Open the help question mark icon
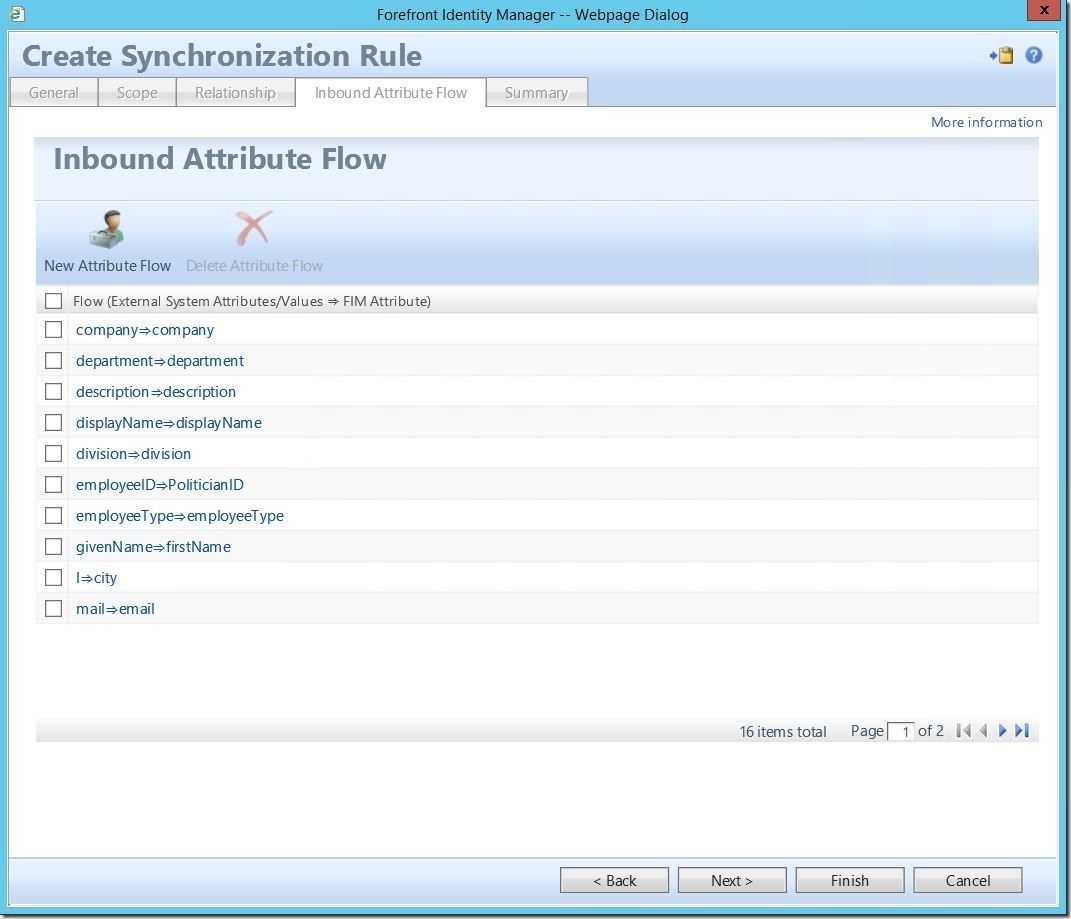Image resolution: width=1071 pixels, height=919 pixels. 1033,55
